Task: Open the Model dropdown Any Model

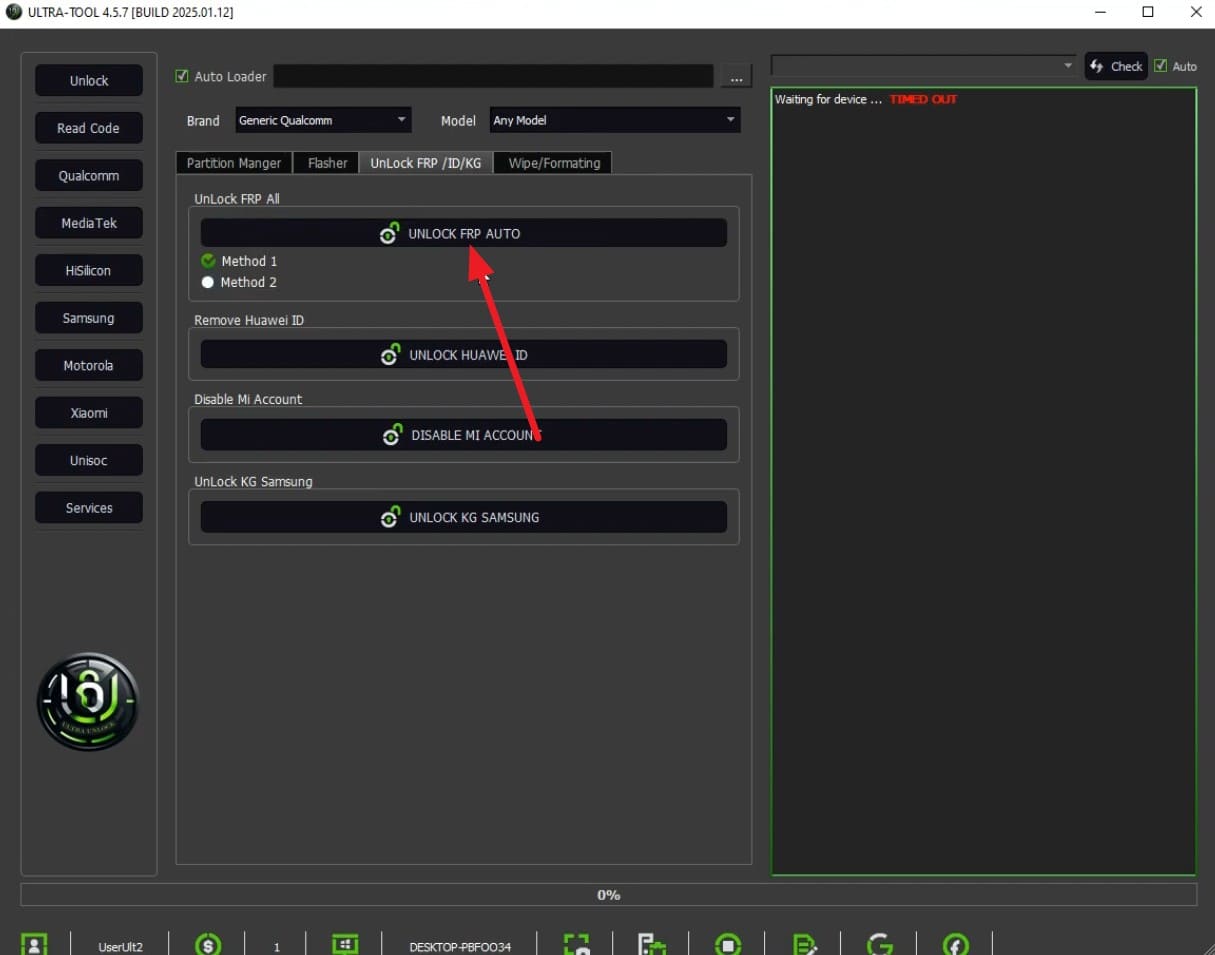Action: 615,120
